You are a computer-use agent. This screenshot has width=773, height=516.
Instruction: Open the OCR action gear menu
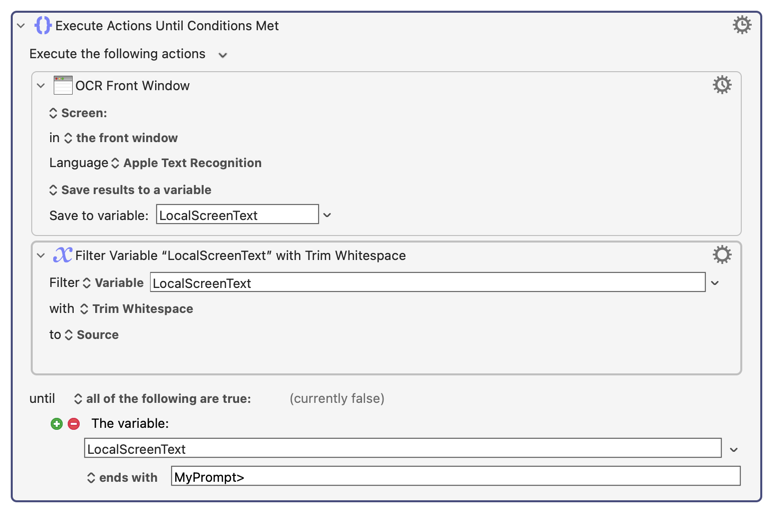(722, 85)
